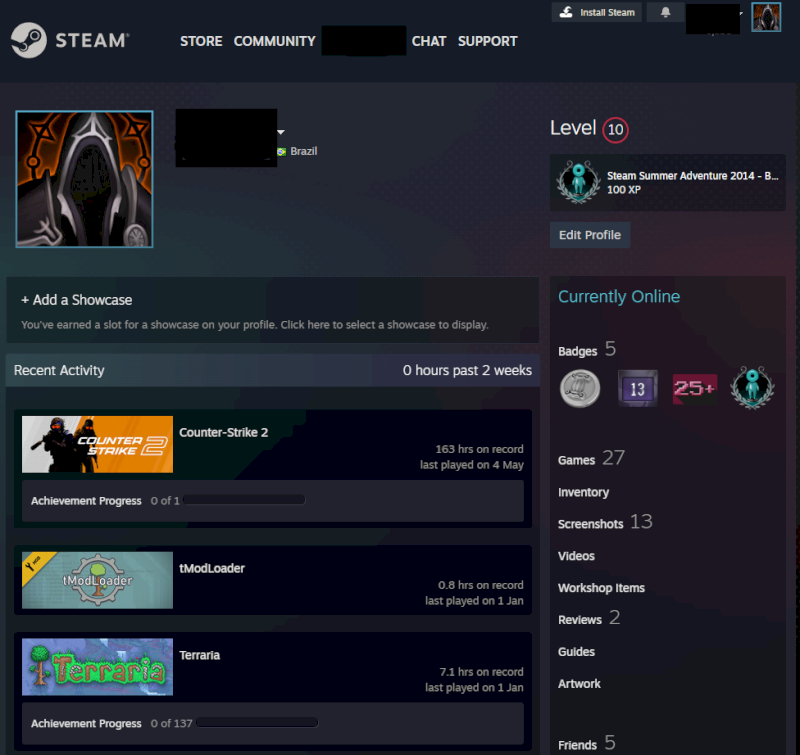800x755 pixels.
Task: Open the Counter-Strike 2 title link
Action: pyautogui.click(x=223, y=433)
